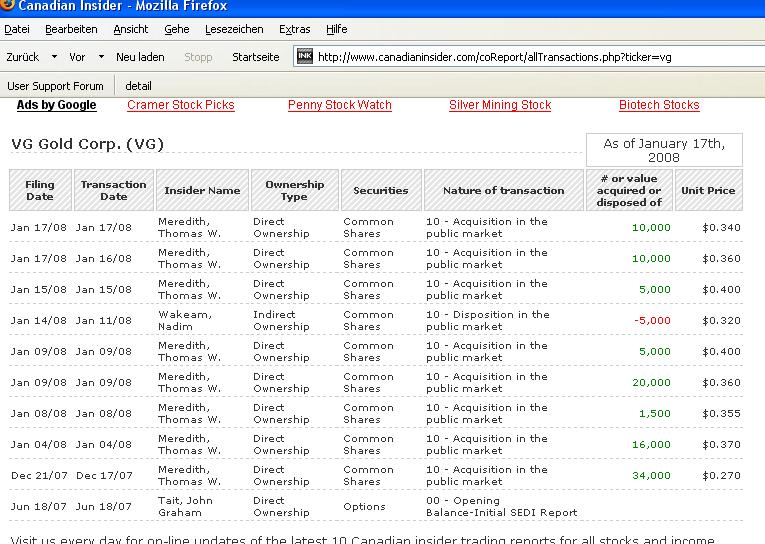Open the Ansicht menu
The height and width of the screenshot is (544, 765).
tap(131, 29)
